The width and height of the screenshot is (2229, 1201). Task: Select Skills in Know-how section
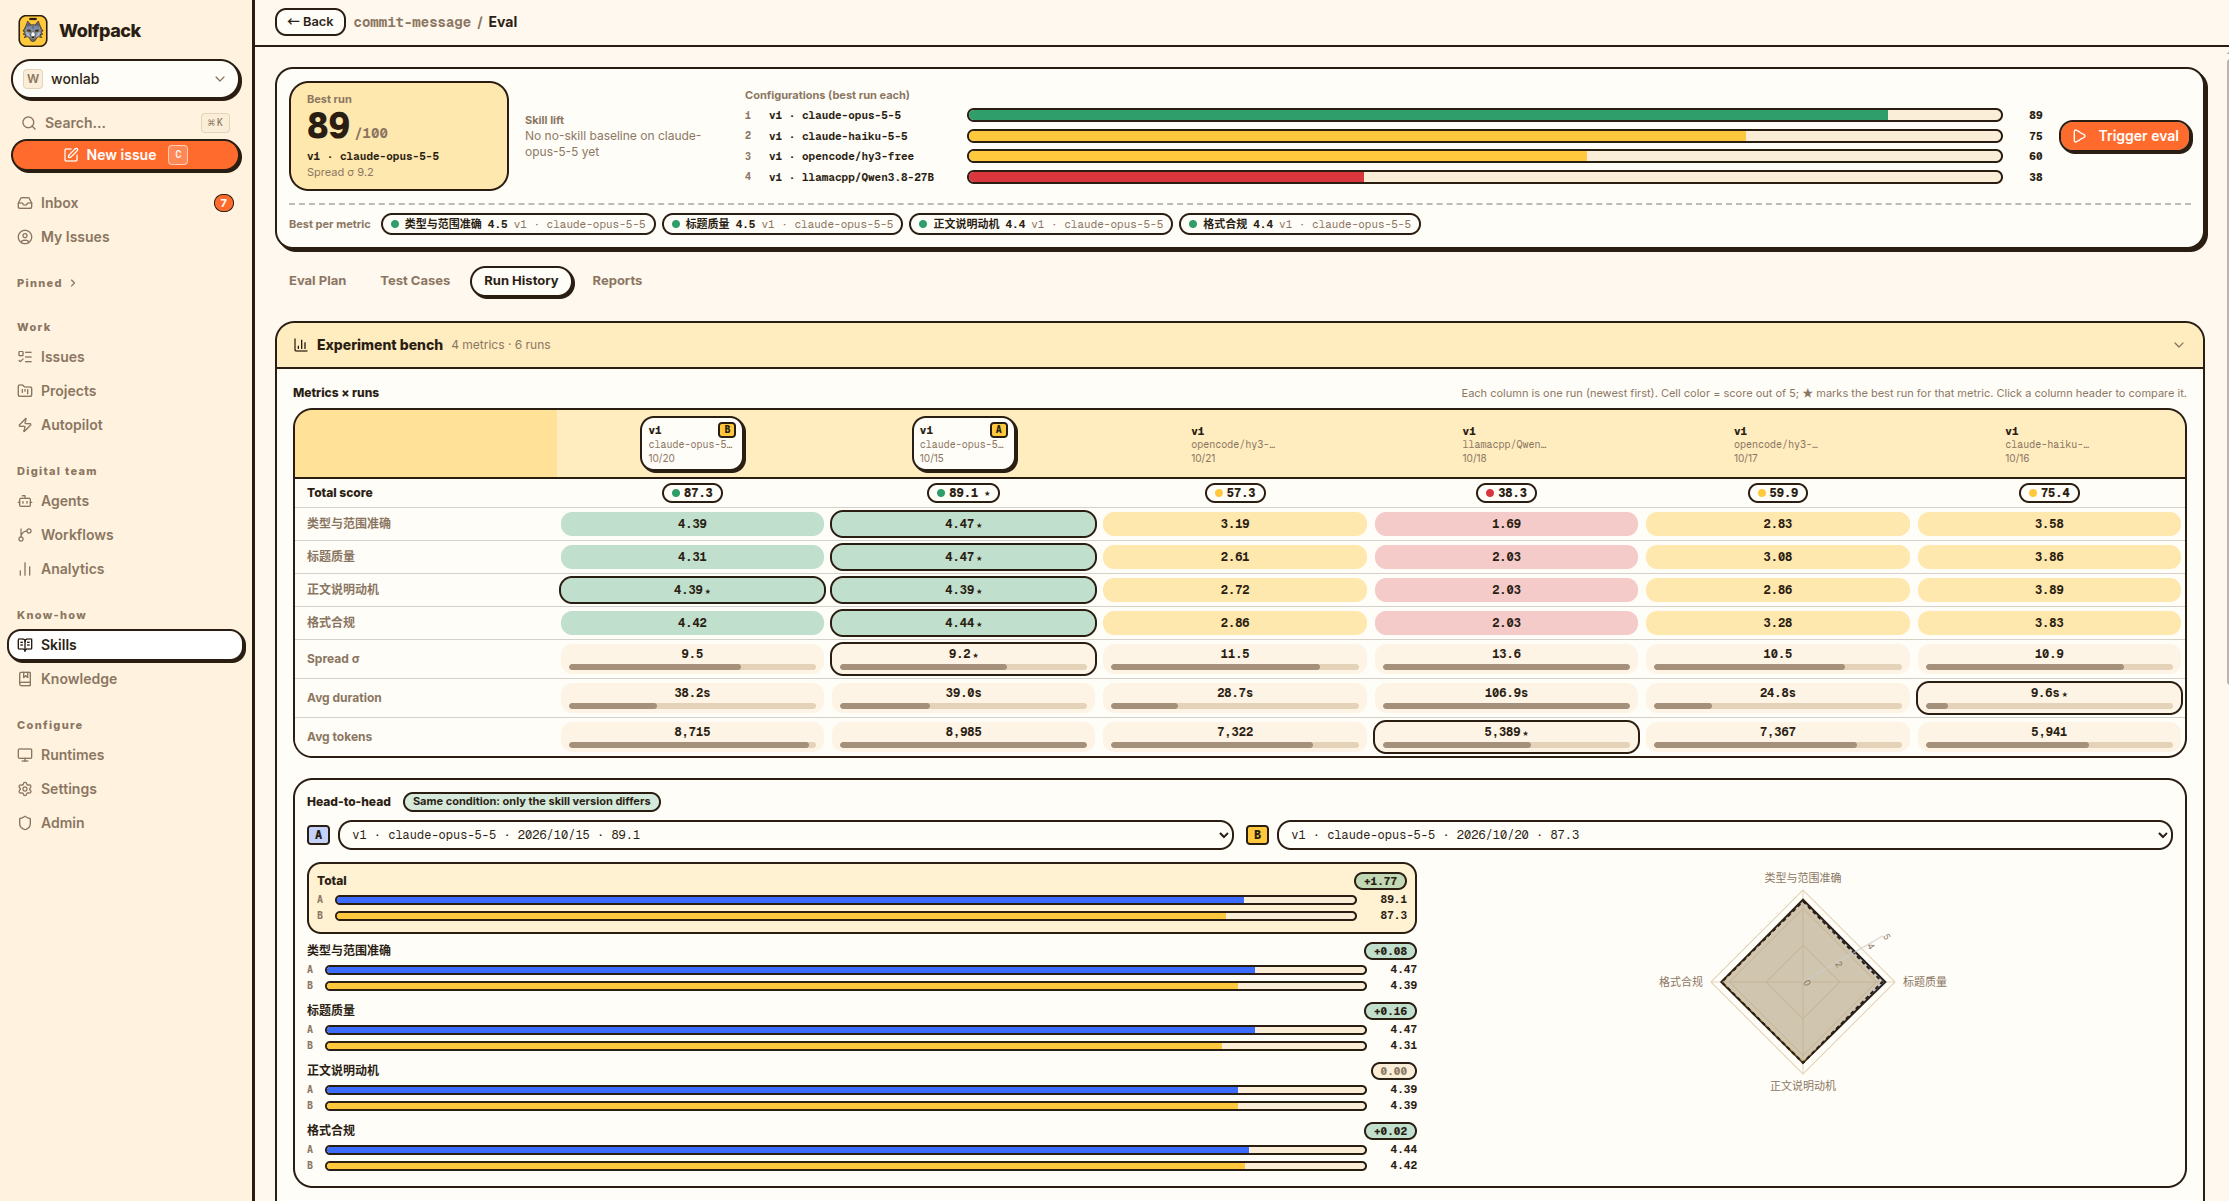point(126,645)
